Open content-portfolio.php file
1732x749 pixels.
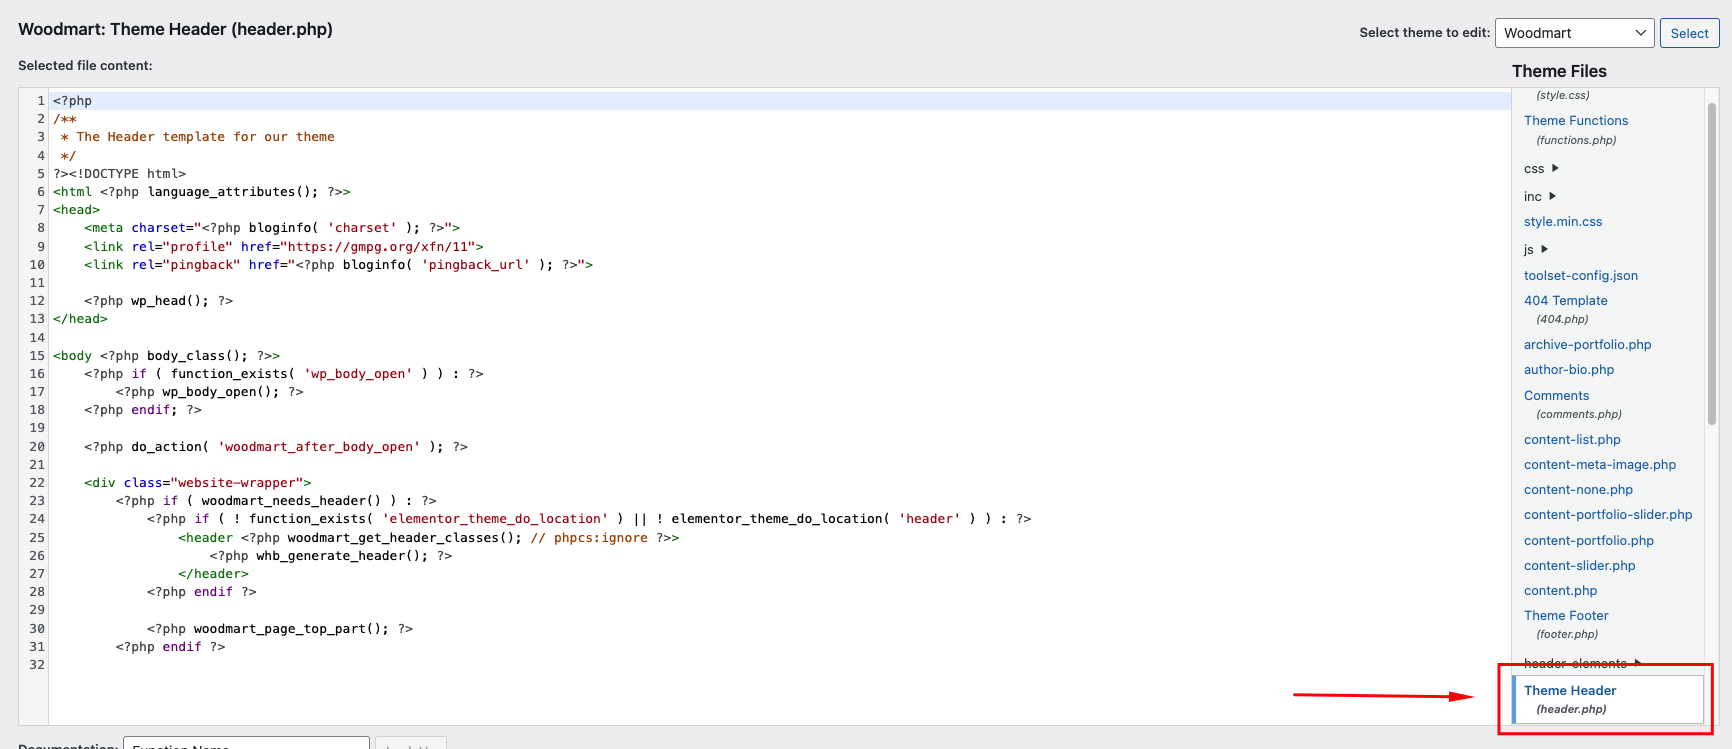[1588, 541]
